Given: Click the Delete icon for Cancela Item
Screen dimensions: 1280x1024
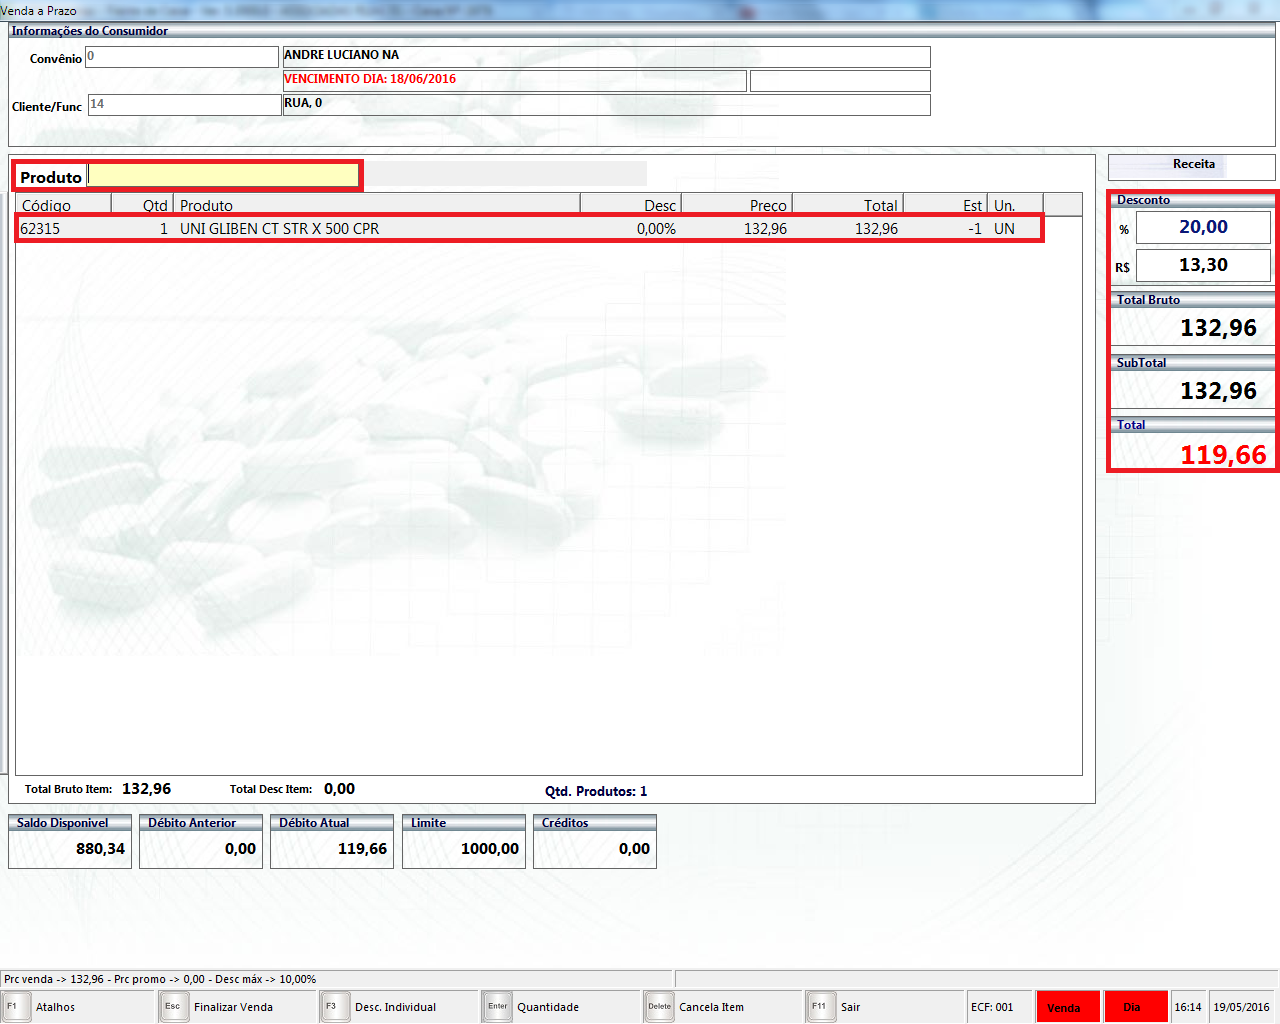Looking at the screenshot, I should (x=659, y=1007).
